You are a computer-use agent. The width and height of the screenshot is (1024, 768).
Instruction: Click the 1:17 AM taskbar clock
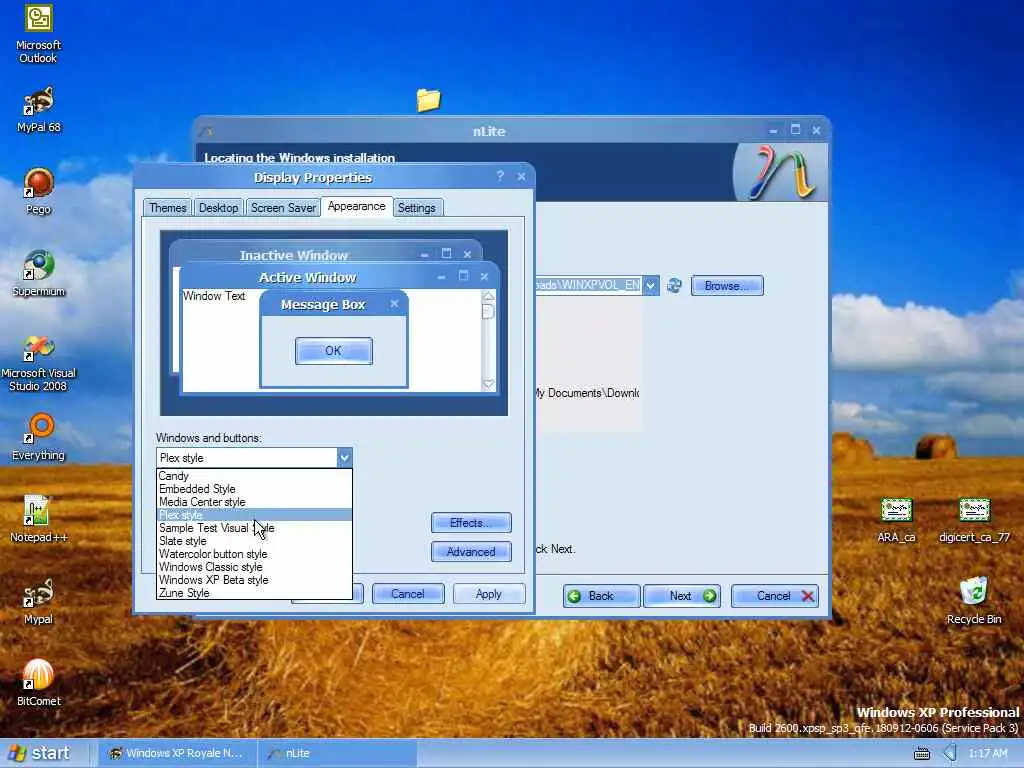987,753
